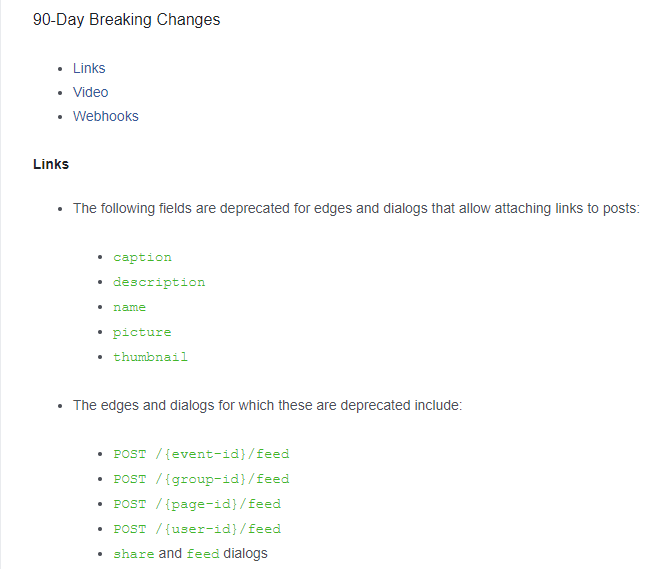Click the picture field code text

(142, 332)
